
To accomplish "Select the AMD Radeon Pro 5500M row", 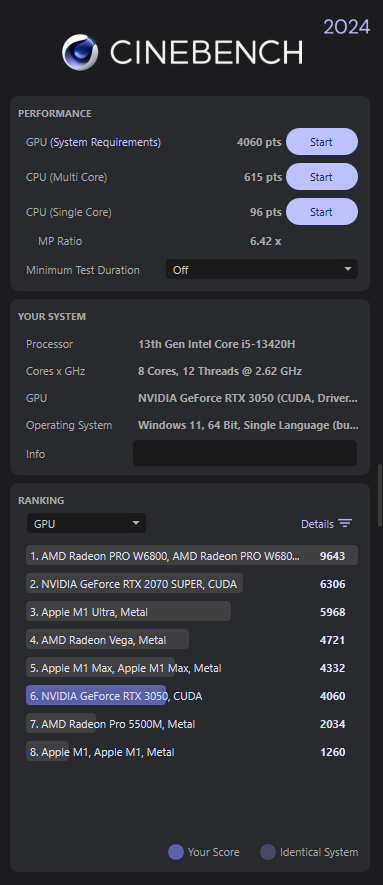I will pyautogui.click(x=192, y=724).
